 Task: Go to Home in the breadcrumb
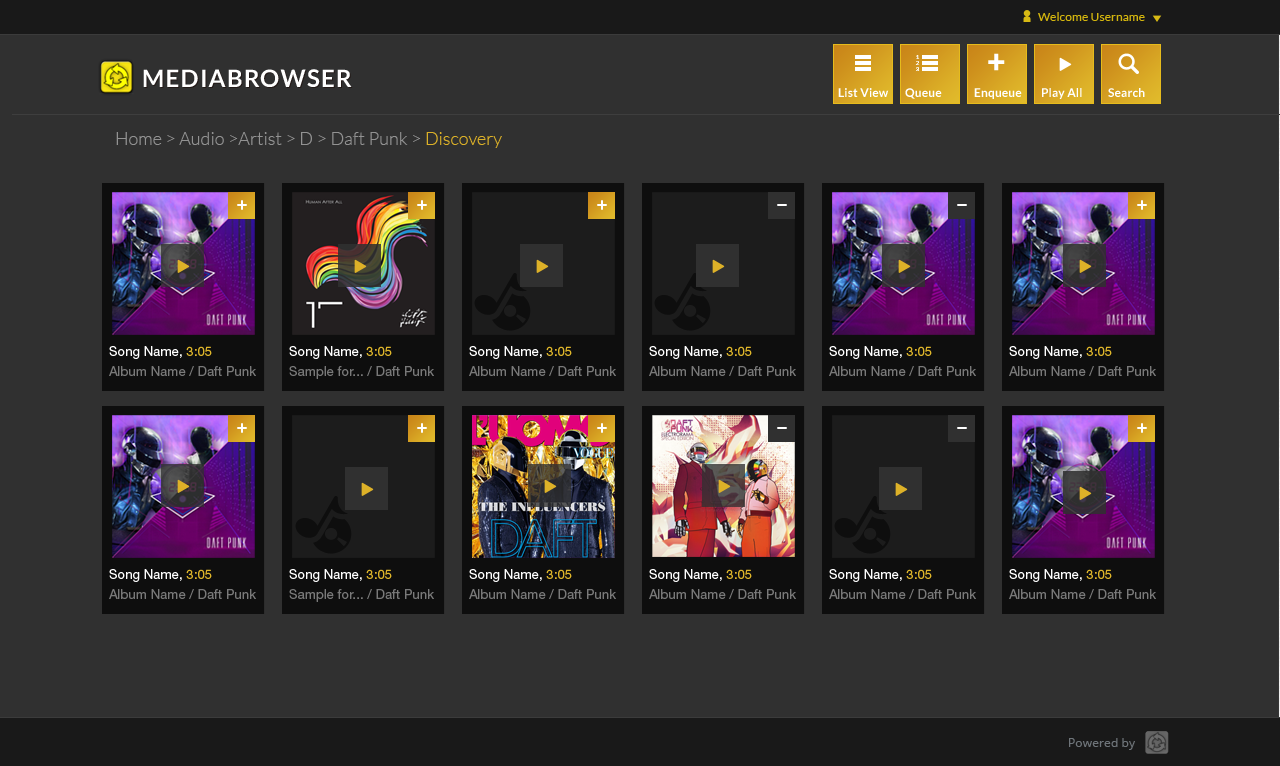[138, 139]
